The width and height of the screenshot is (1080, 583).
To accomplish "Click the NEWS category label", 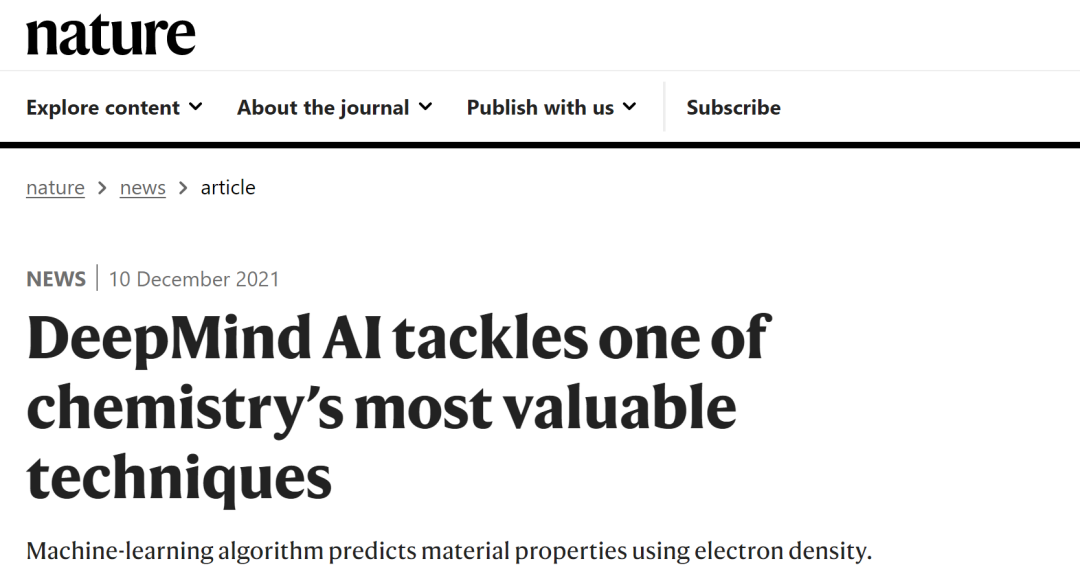I will tap(56, 279).
